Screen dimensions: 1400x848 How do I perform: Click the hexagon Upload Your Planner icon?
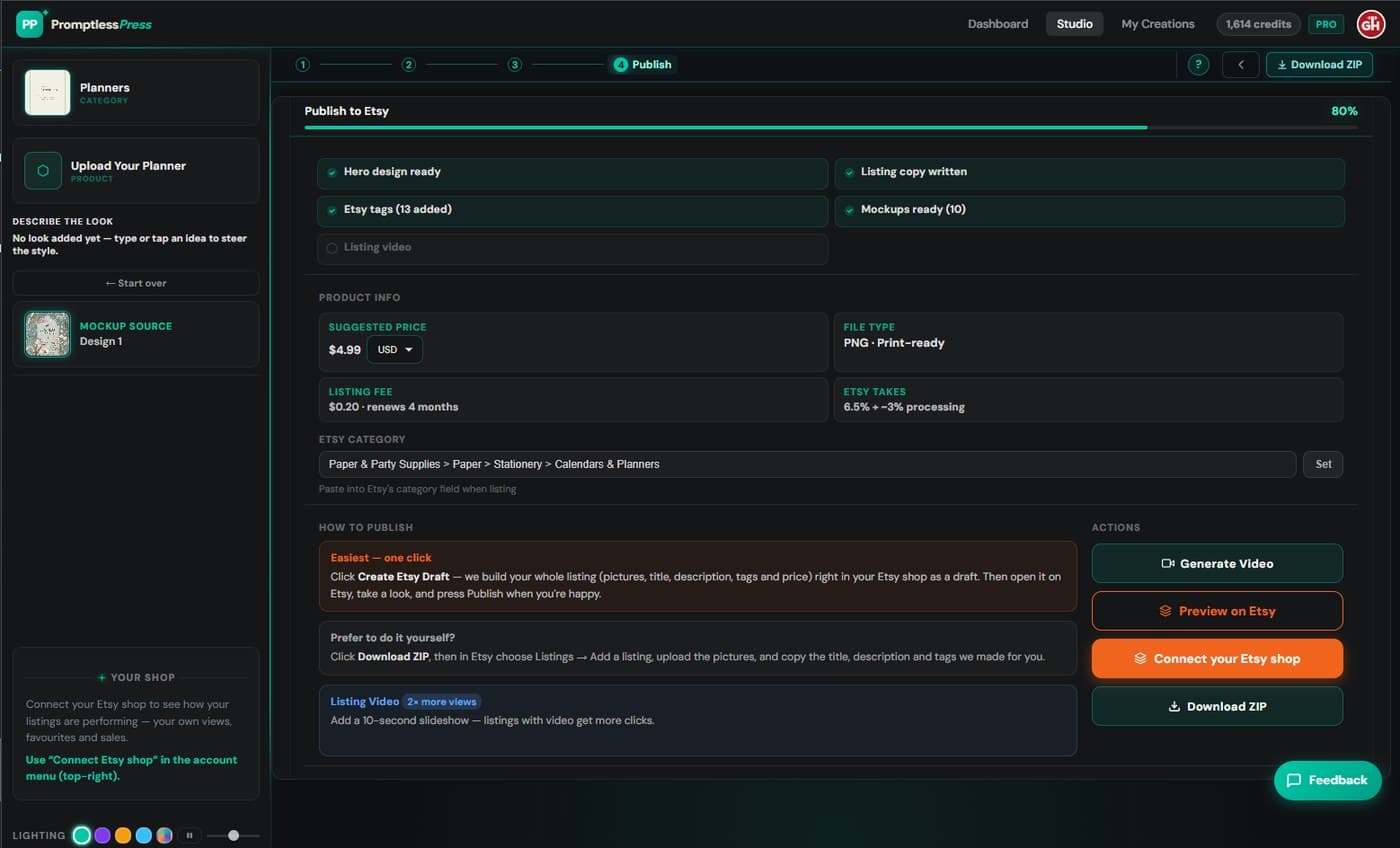pos(43,171)
